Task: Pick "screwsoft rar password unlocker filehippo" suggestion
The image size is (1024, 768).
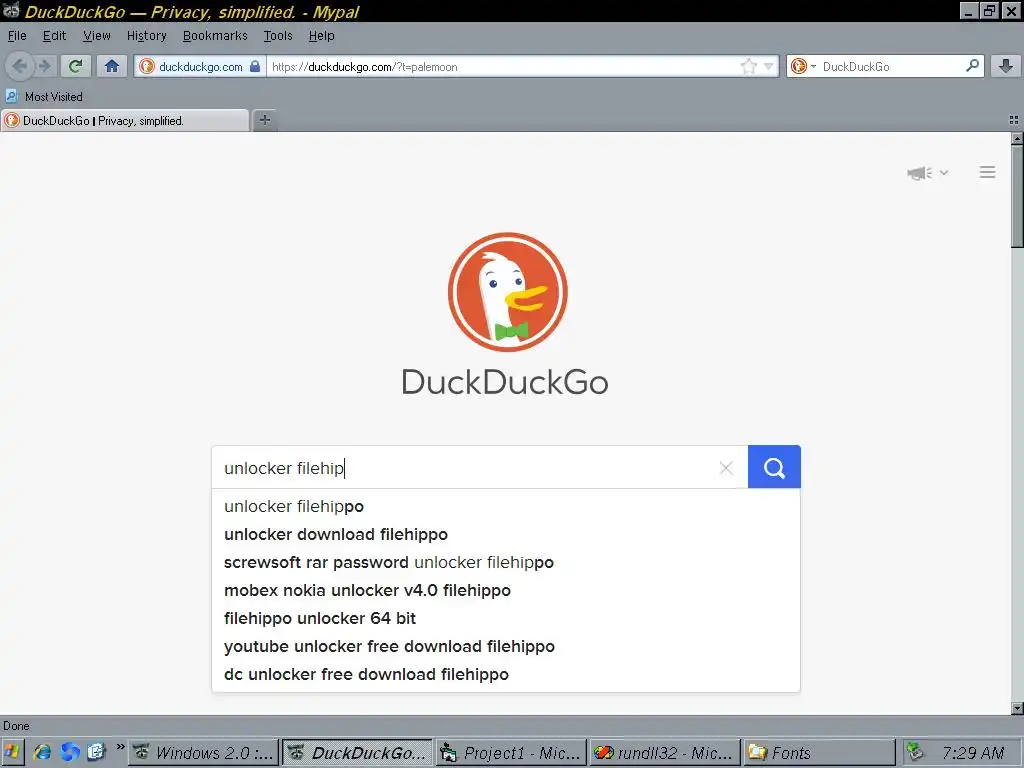Action: (505, 562)
